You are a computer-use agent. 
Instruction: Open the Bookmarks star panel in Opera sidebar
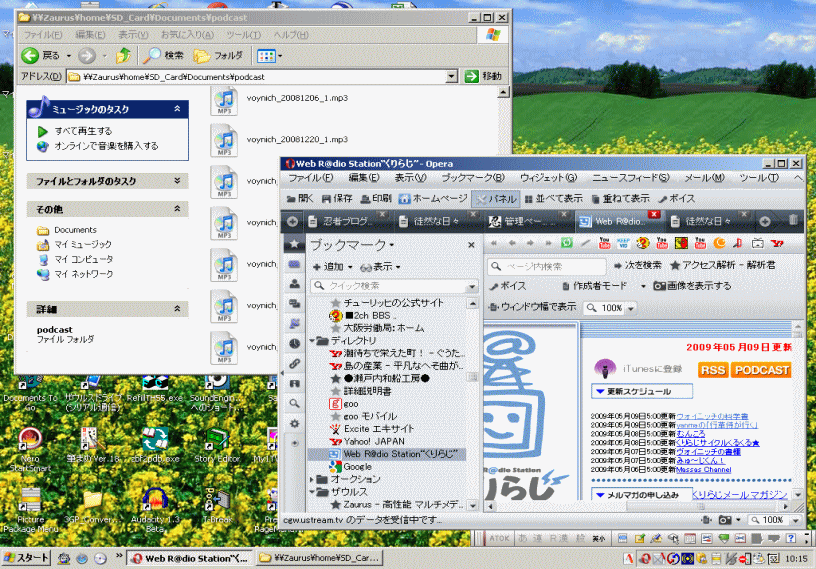point(295,244)
